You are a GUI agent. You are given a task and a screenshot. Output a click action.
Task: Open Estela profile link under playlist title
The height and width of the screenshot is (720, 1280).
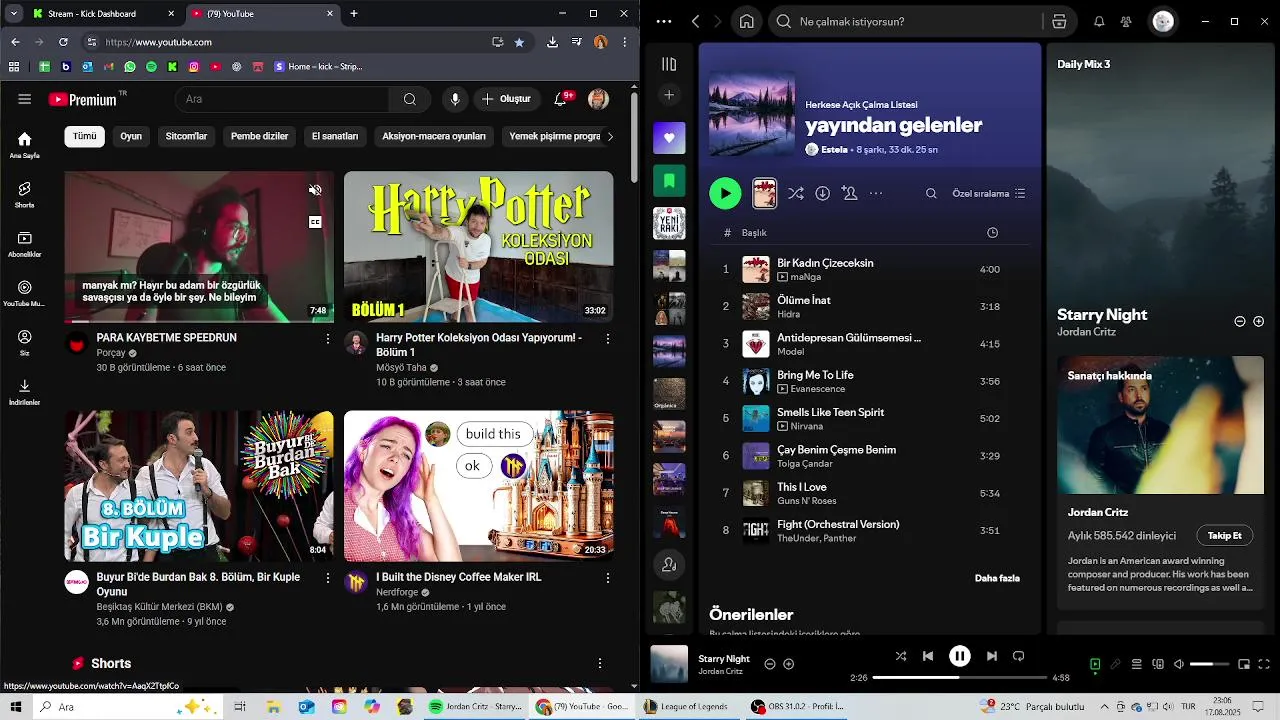[834, 149]
